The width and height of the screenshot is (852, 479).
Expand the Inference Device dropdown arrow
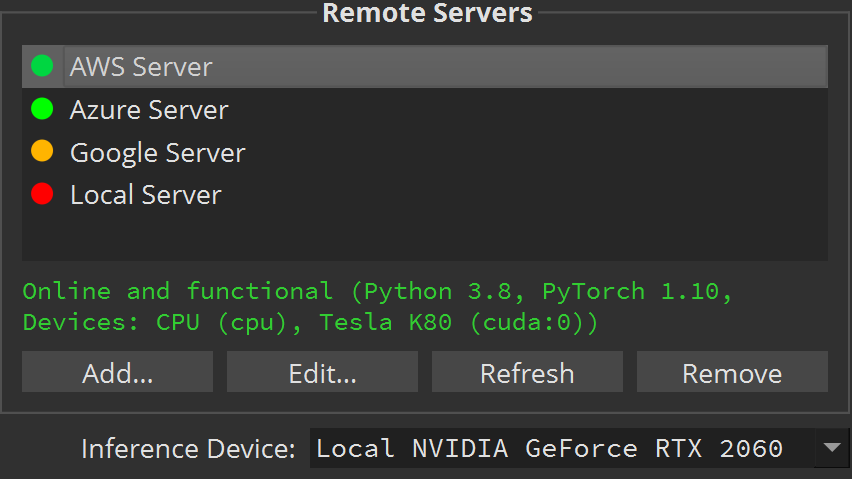coord(832,448)
